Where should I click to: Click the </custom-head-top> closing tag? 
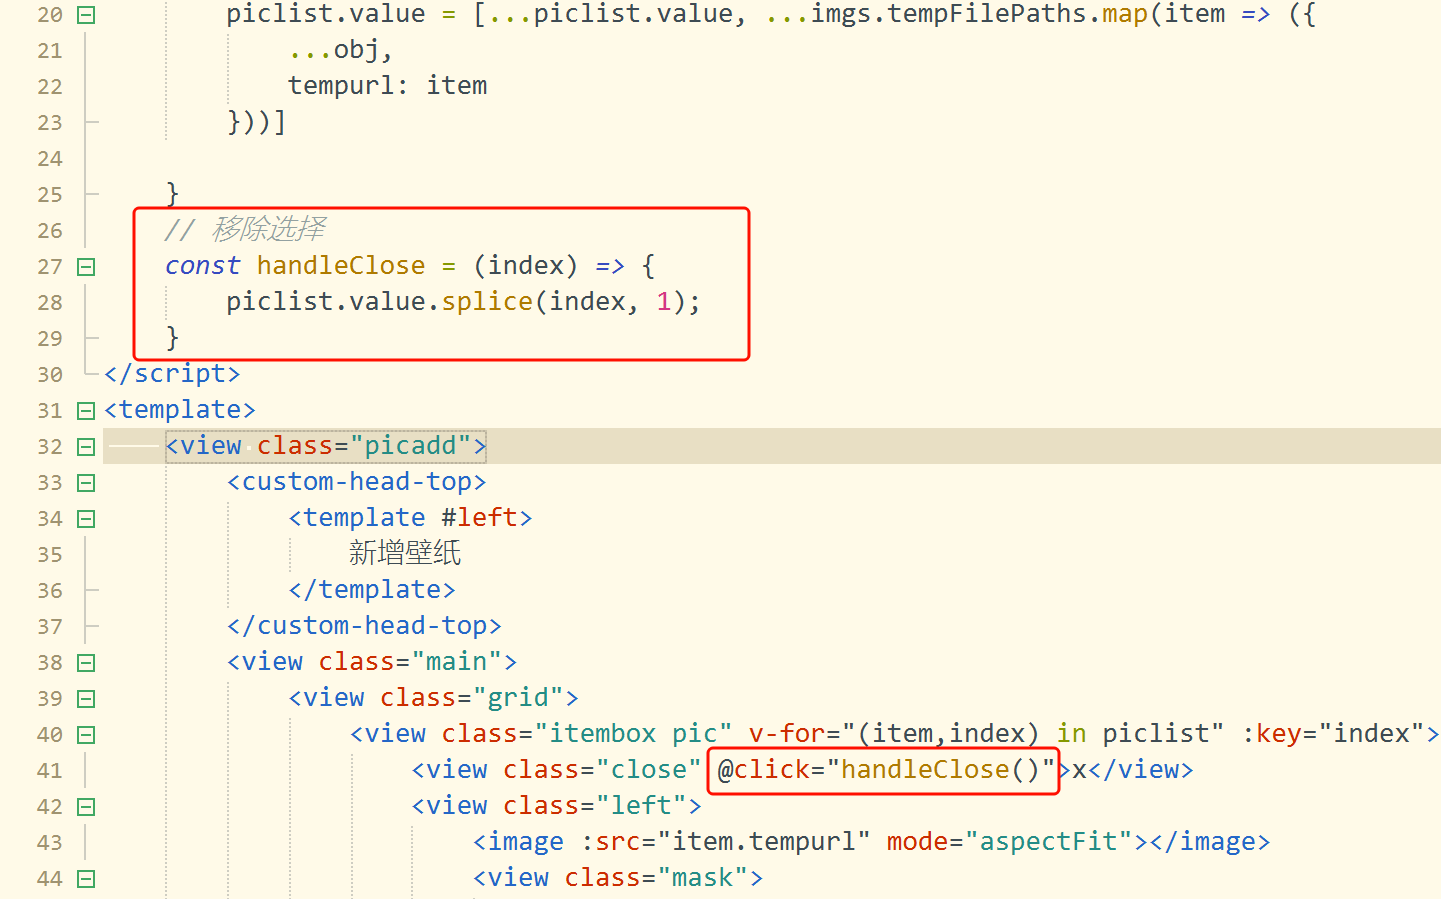pyautogui.click(x=364, y=626)
